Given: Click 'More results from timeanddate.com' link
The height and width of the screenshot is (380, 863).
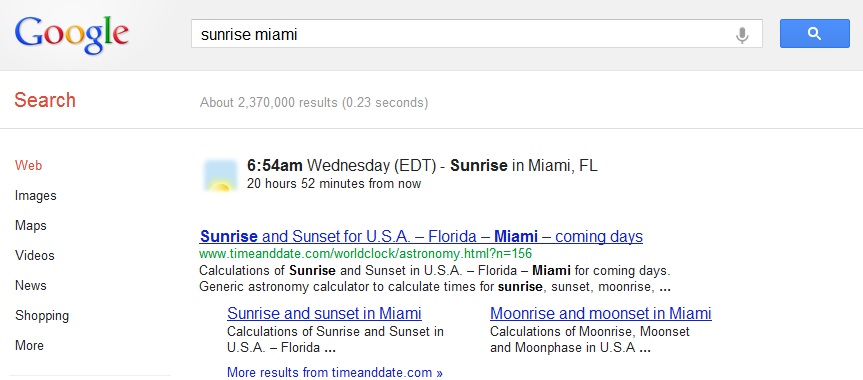Looking at the screenshot, I should click(335, 372).
